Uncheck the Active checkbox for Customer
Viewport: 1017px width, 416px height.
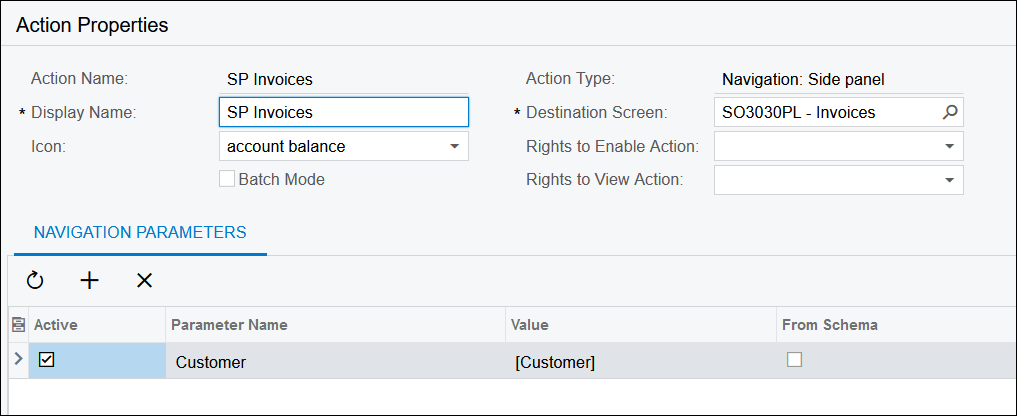tap(46, 360)
